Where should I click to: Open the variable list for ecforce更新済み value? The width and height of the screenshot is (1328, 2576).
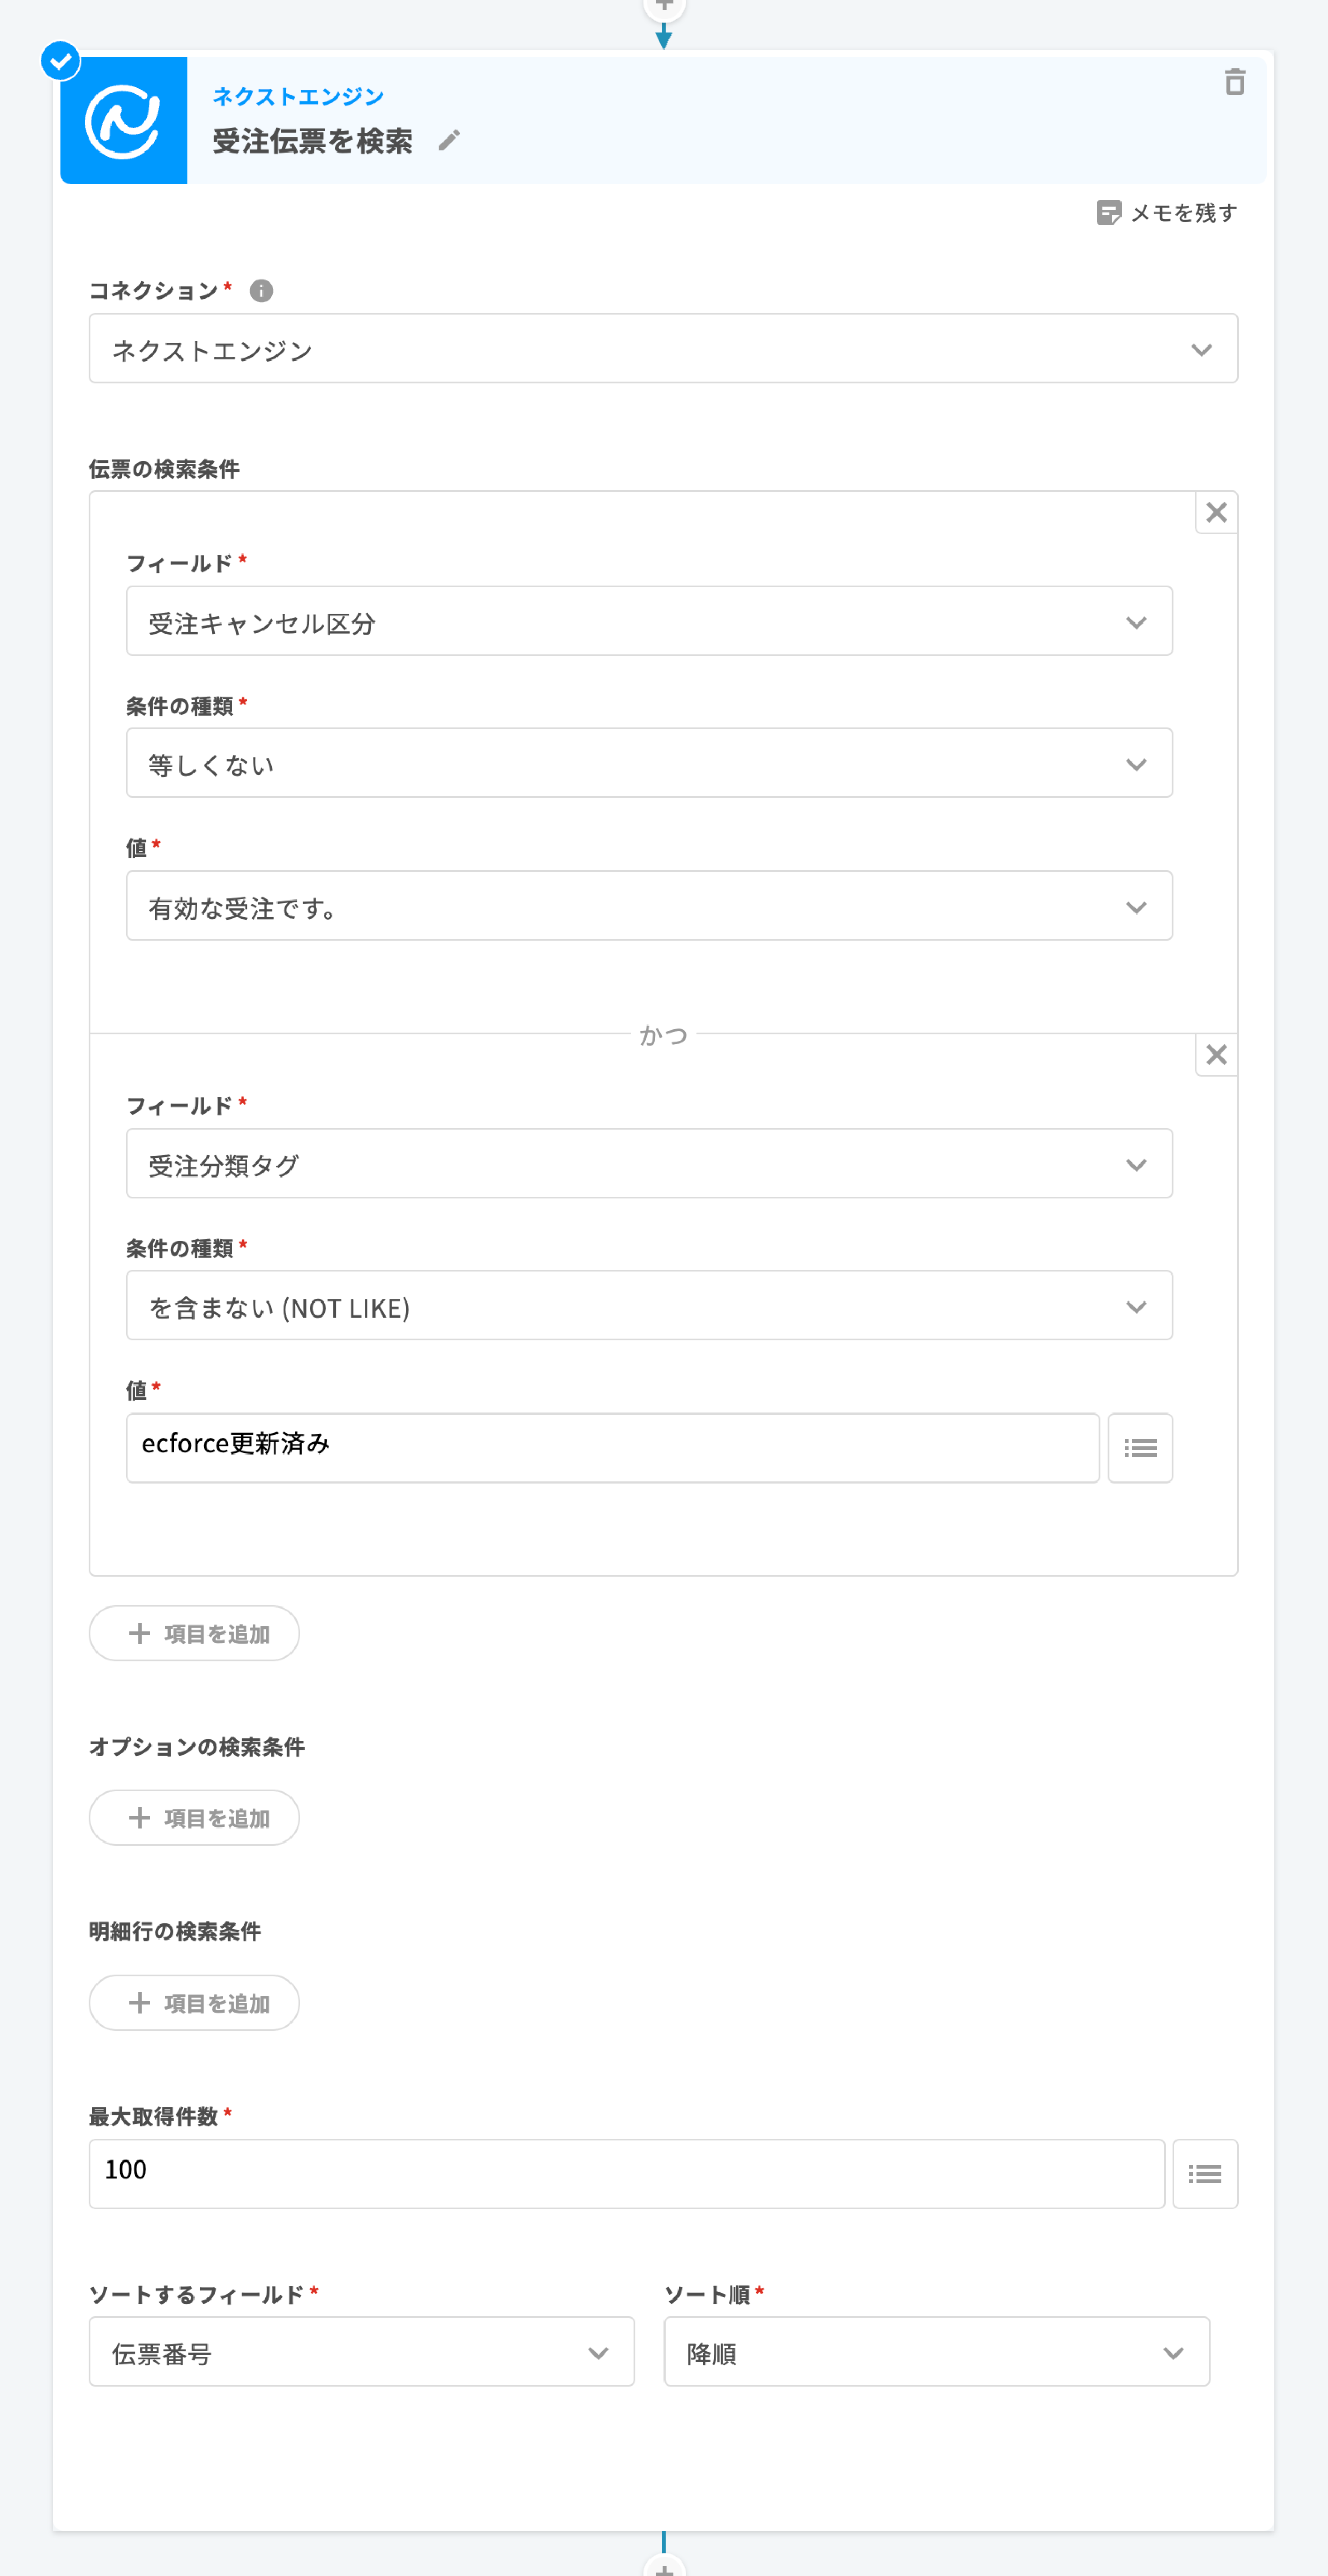(1140, 1448)
